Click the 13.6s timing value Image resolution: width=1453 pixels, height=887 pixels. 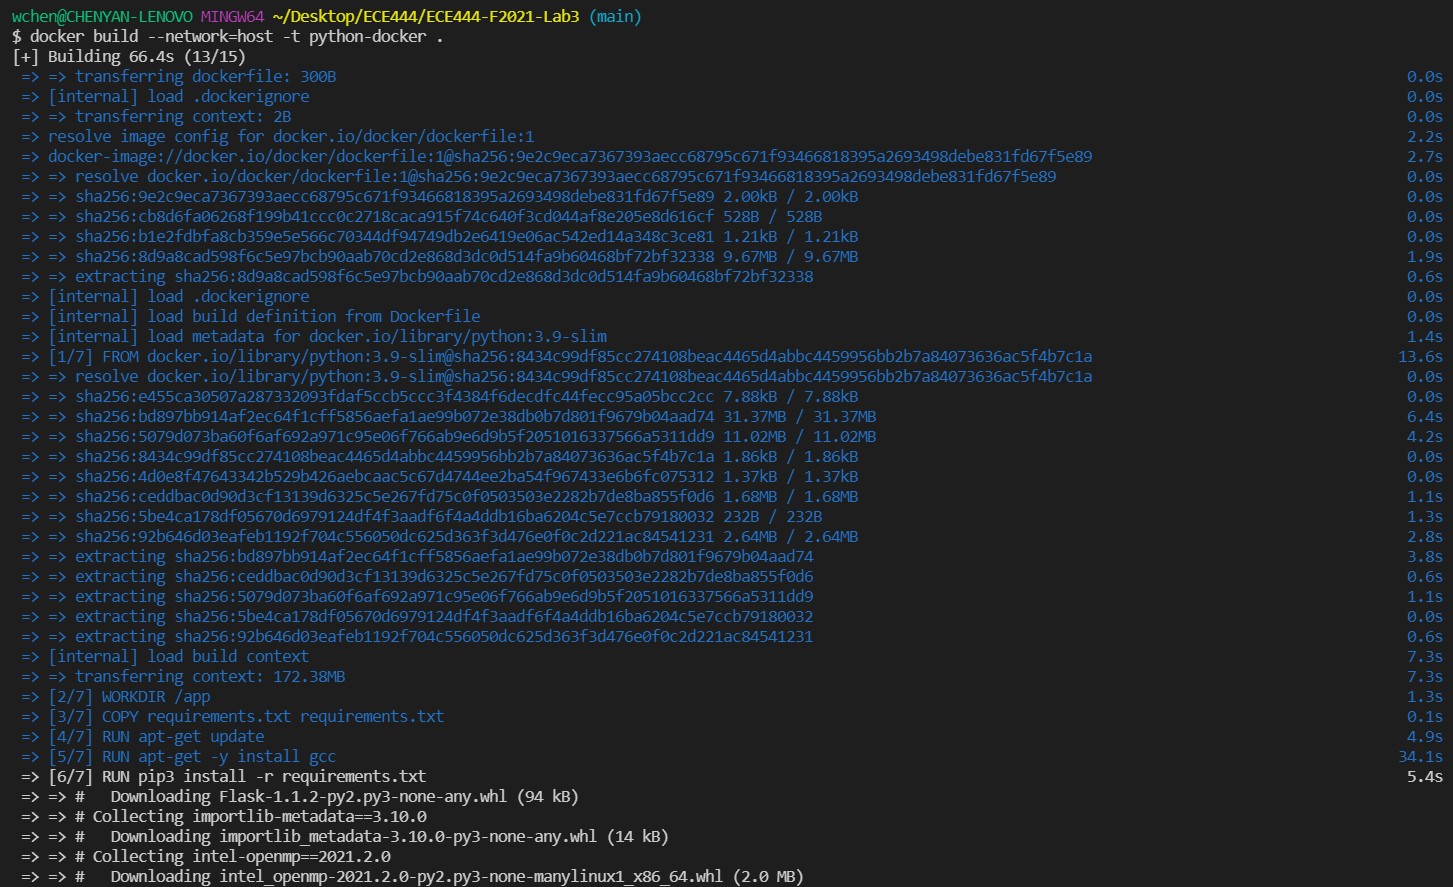(x=1420, y=357)
